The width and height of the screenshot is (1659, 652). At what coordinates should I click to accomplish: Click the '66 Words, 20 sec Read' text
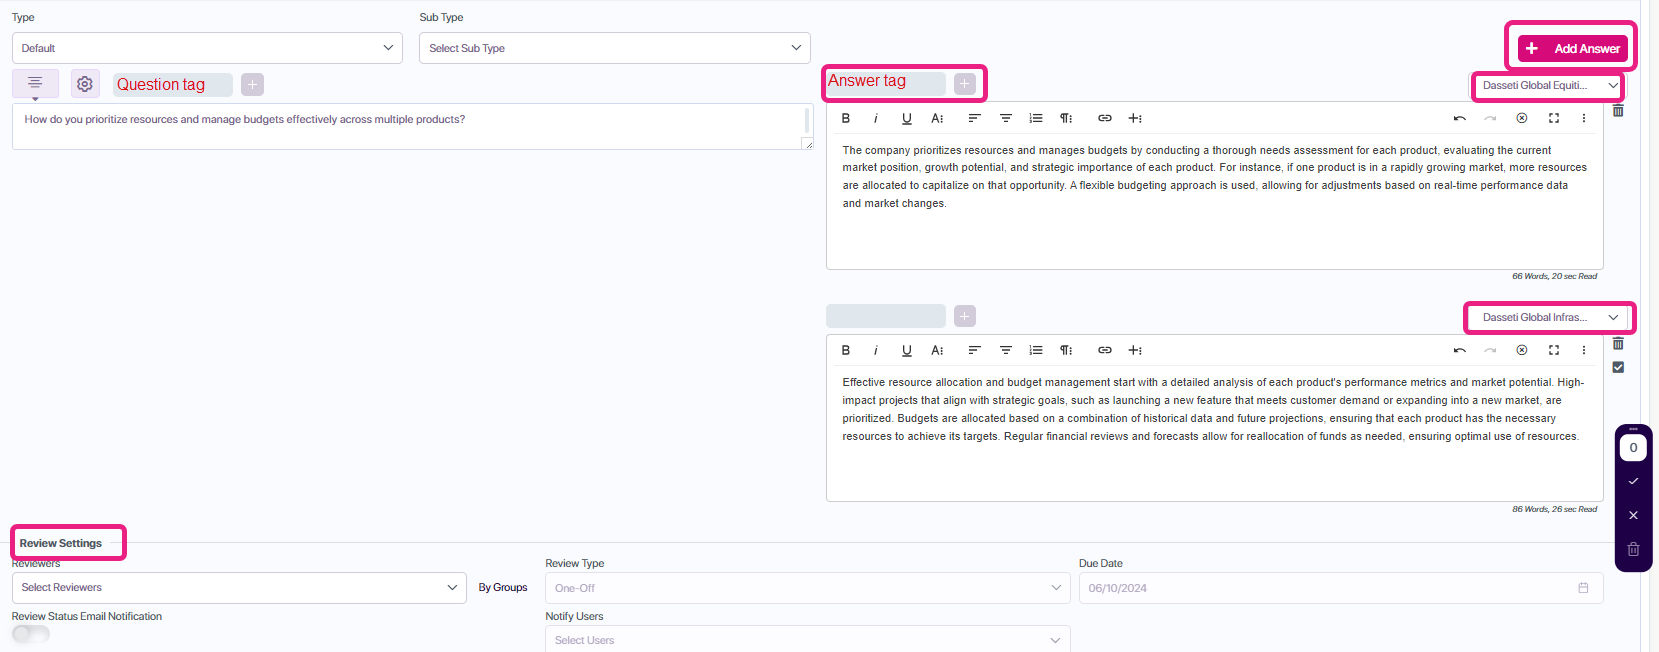1554,276
